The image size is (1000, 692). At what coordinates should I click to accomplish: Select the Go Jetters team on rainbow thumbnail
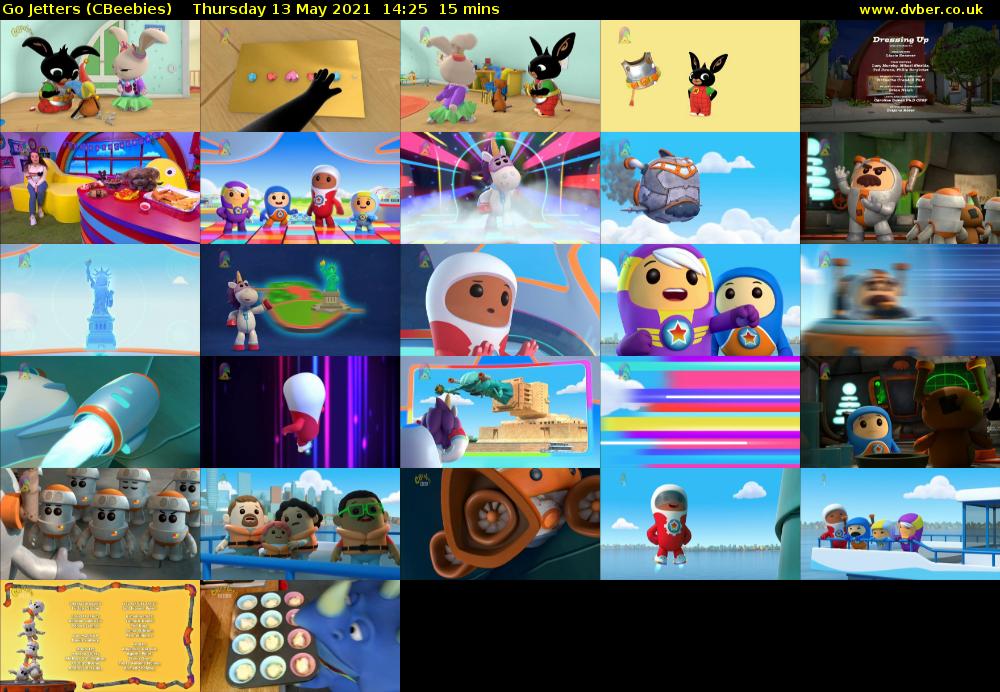click(x=300, y=187)
